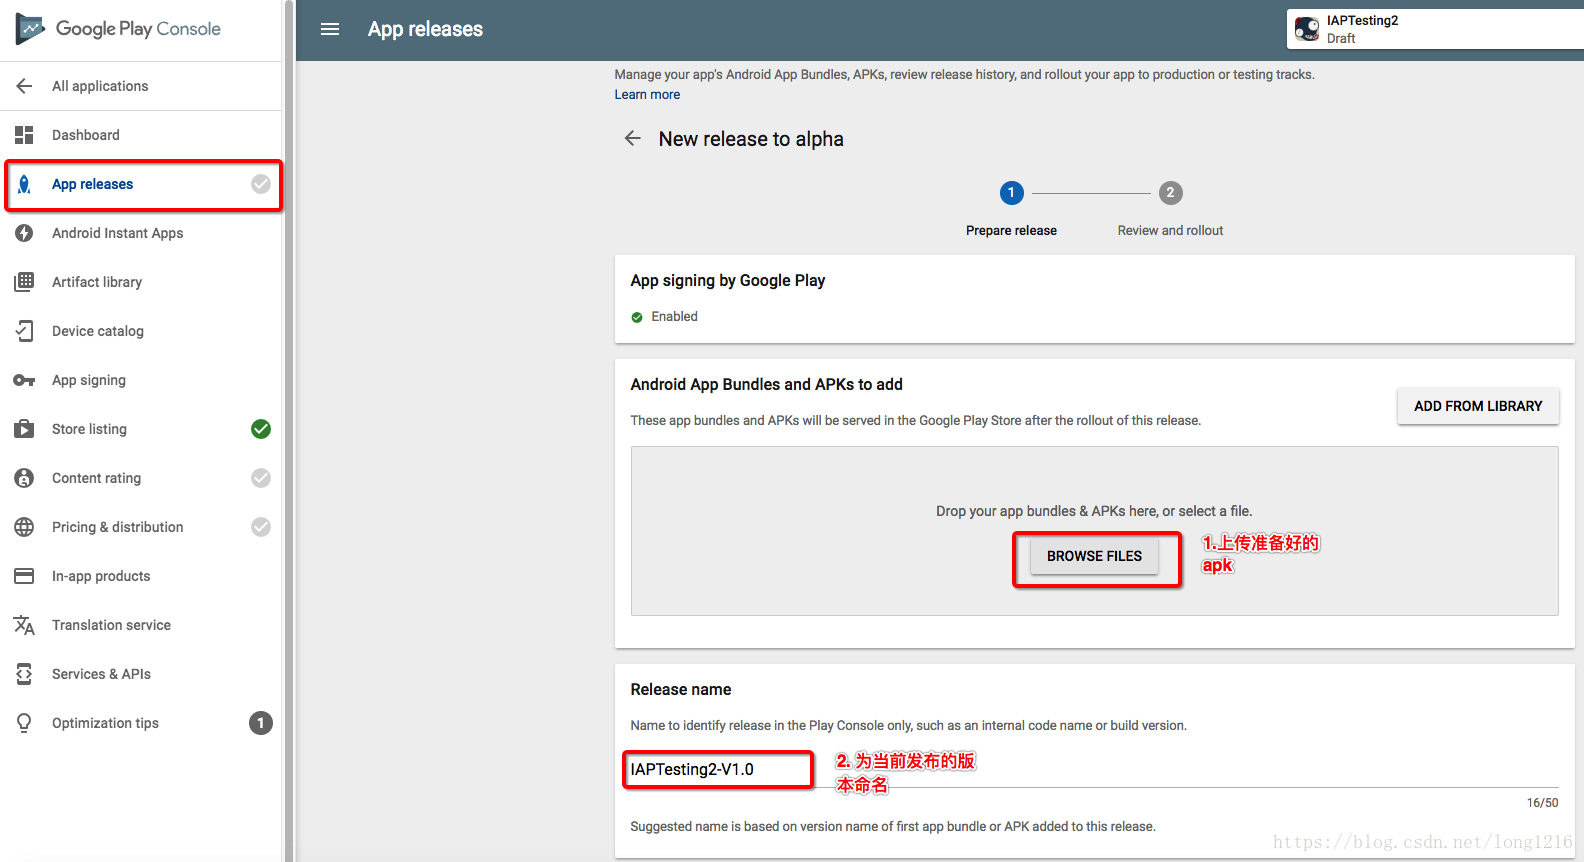This screenshot has width=1584, height=862.
Task: Click the Optimization tips lightbulb icon
Action: [x=24, y=723]
